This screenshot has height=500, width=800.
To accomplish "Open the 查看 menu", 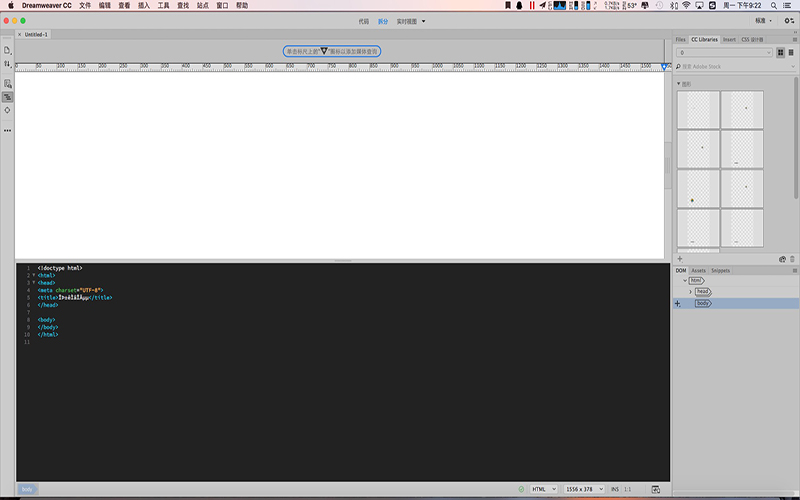I will point(124,6).
